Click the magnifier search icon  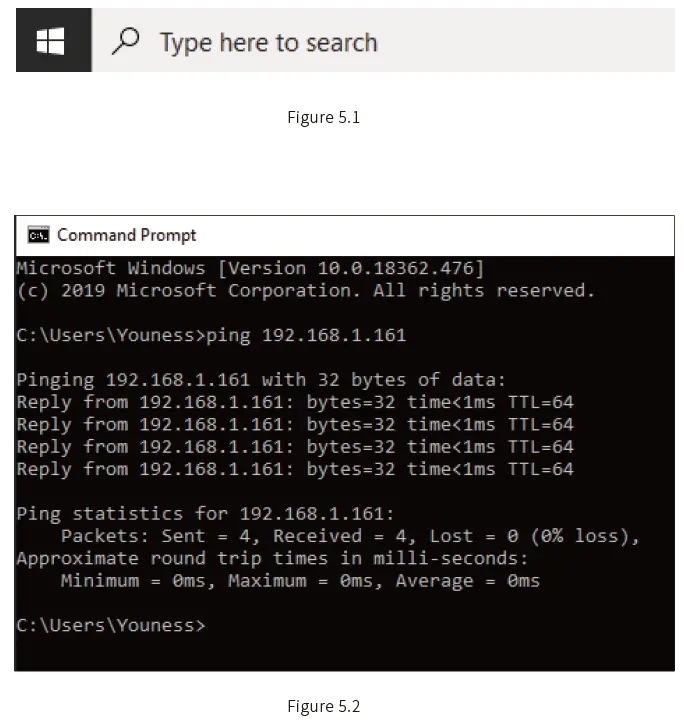point(125,42)
